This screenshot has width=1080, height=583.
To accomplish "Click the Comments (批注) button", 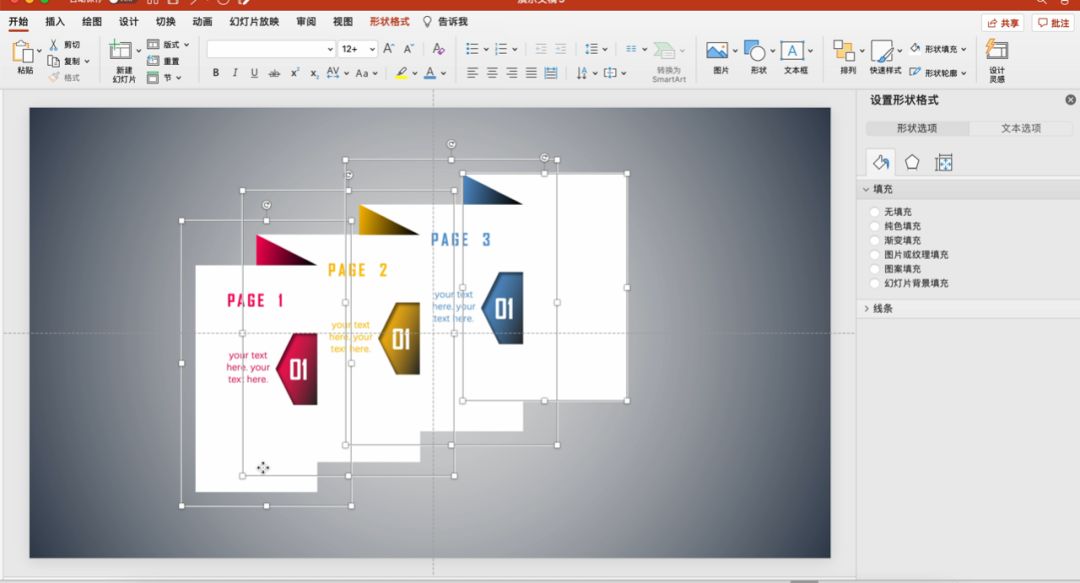I will 1053,23.
